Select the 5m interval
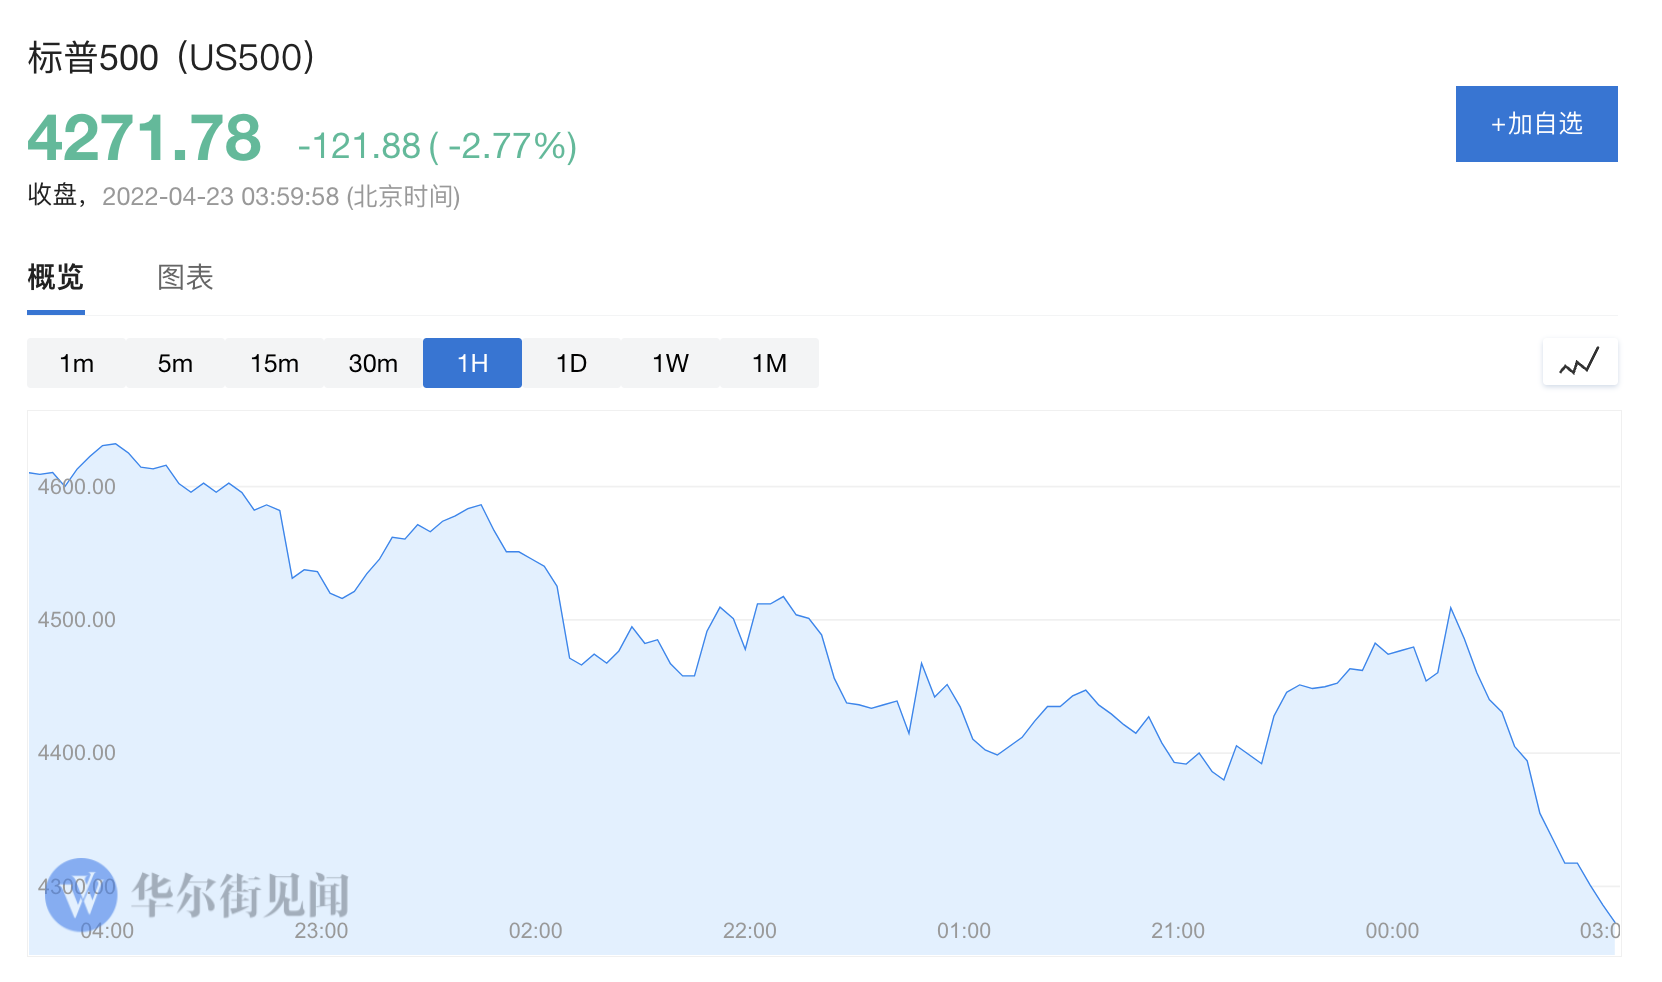The height and width of the screenshot is (982, 1662). click(x=175, y=363)
